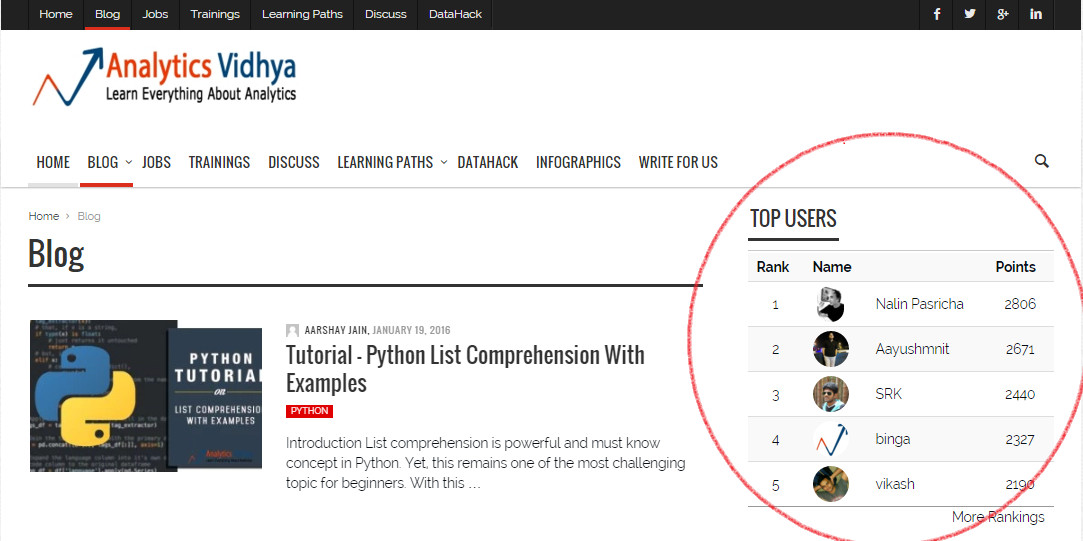Click the Analytics Vidhya logo

(165, 77)
